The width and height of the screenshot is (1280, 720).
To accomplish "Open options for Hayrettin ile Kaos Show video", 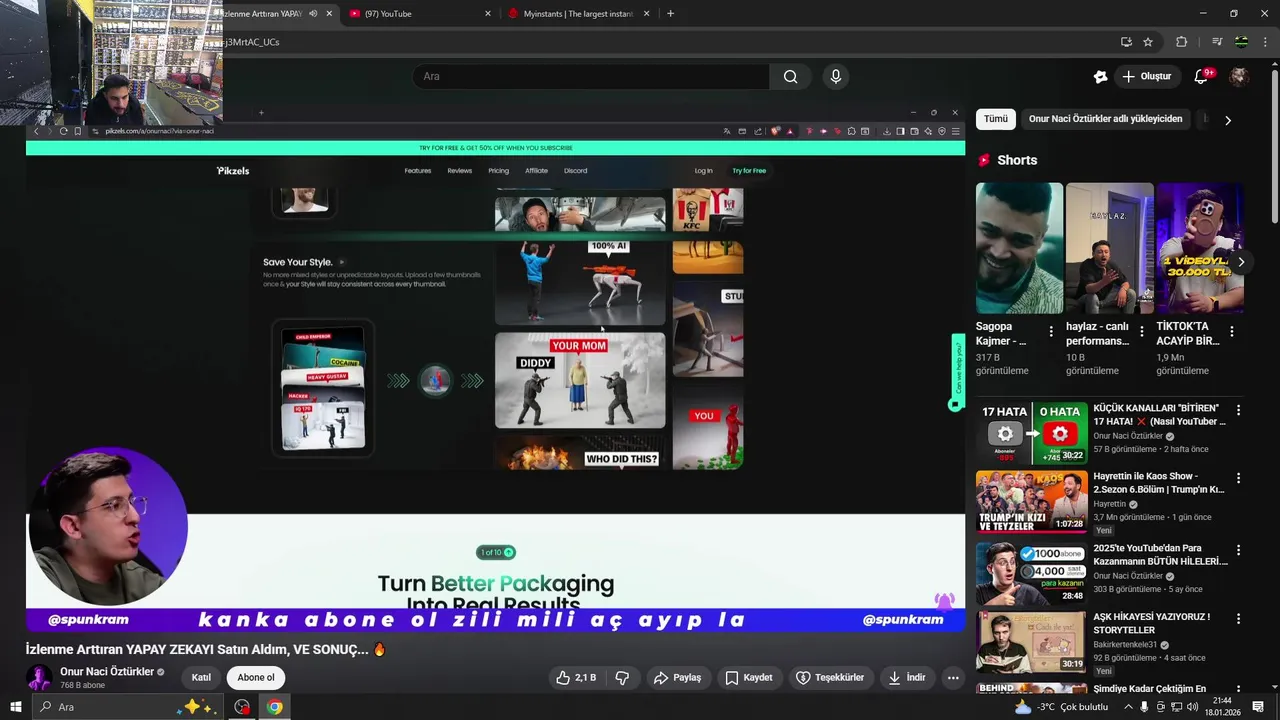I will pyautogui.click(x=1238, y=478).
